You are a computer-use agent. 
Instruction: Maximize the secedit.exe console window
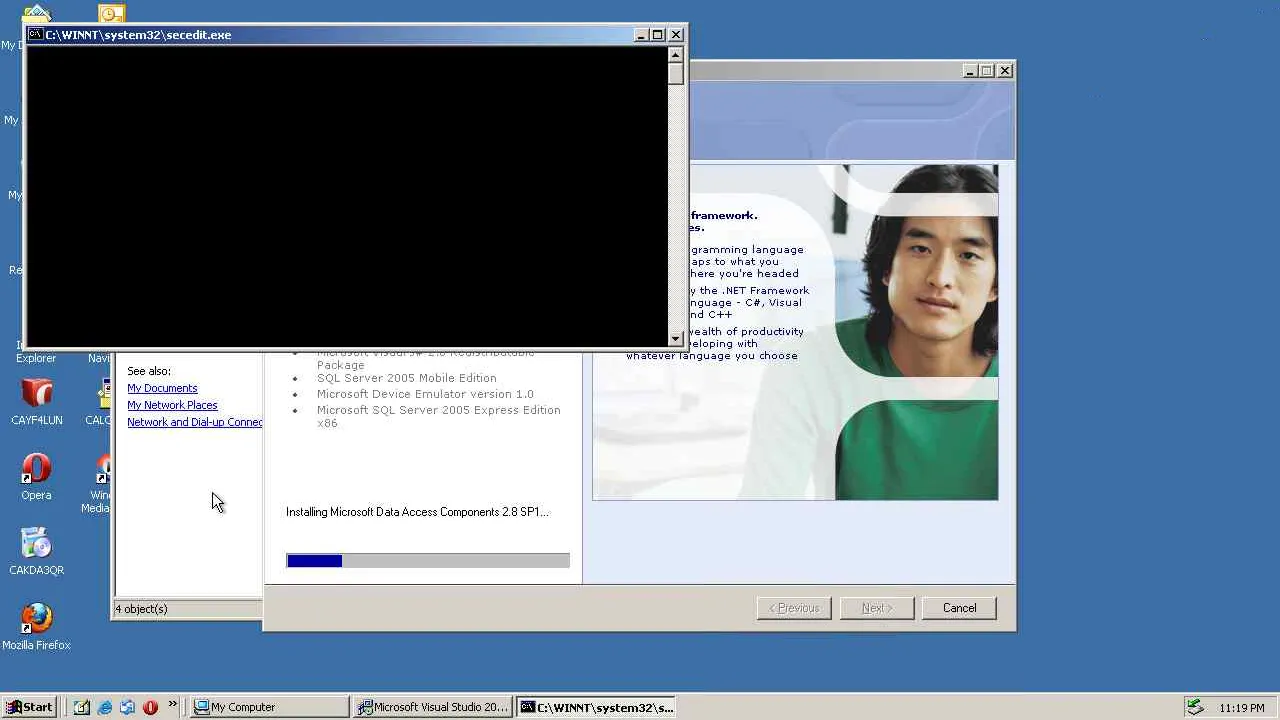(x=657, y=35)
